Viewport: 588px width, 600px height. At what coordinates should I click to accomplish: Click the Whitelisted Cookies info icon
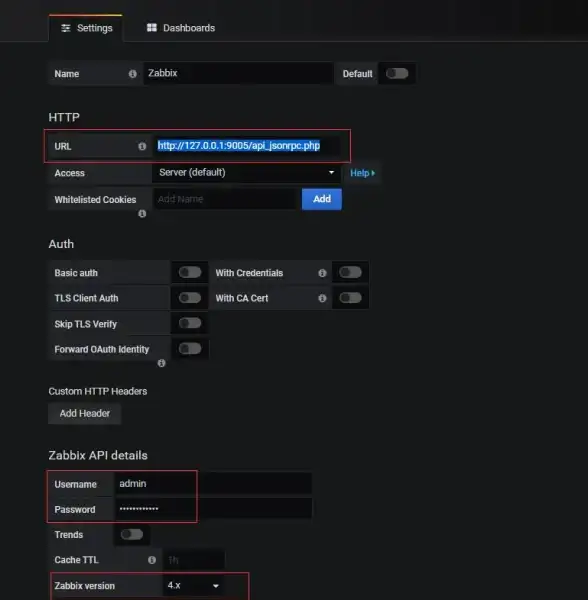click(142, 214)
